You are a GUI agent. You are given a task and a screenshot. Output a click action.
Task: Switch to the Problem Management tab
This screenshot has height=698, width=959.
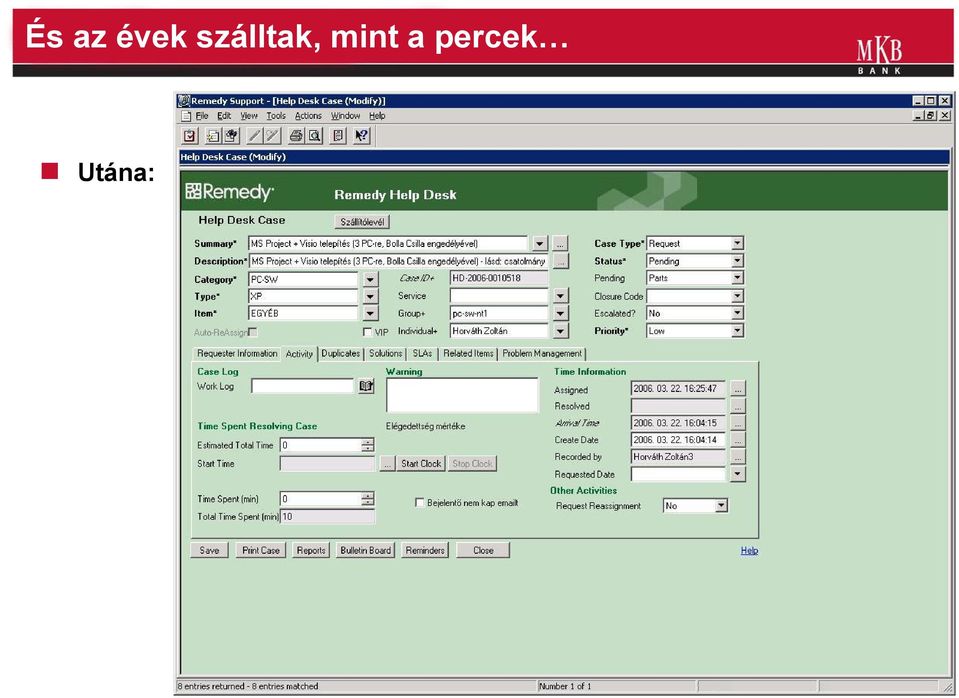(542, 354)
